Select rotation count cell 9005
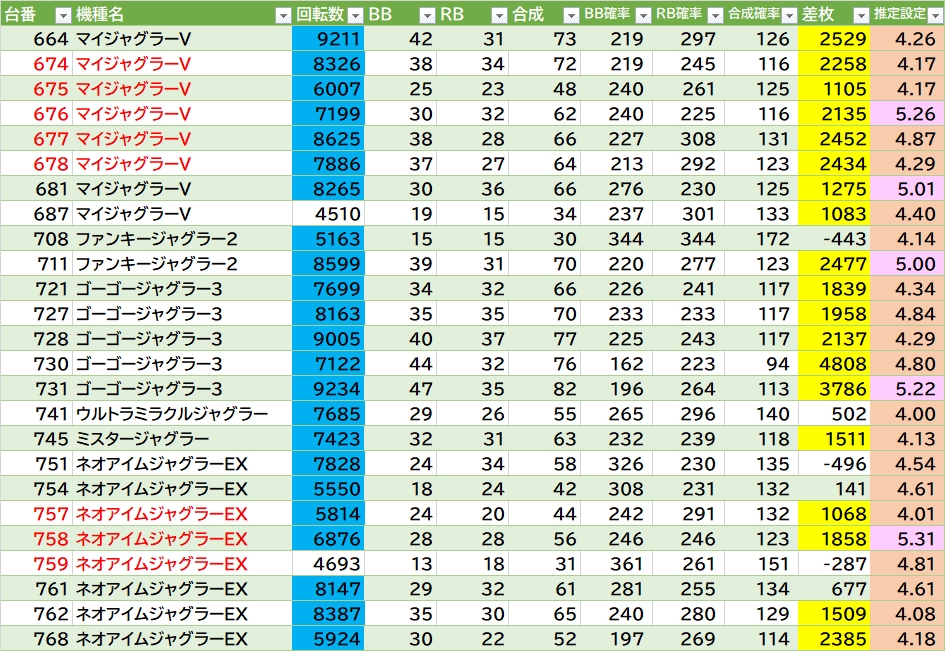 coord(328,339)
